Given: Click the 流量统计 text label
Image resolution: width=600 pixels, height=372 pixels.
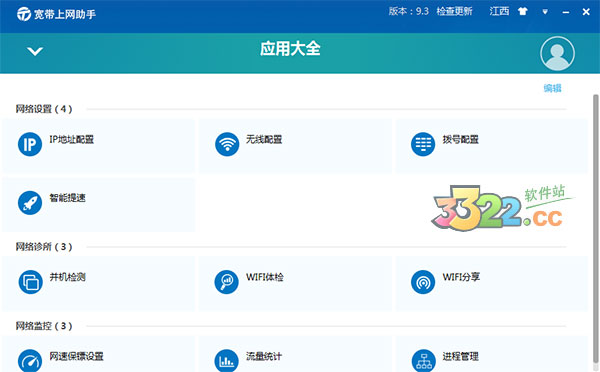Looking at the screenshot, I should coord(264,356).
